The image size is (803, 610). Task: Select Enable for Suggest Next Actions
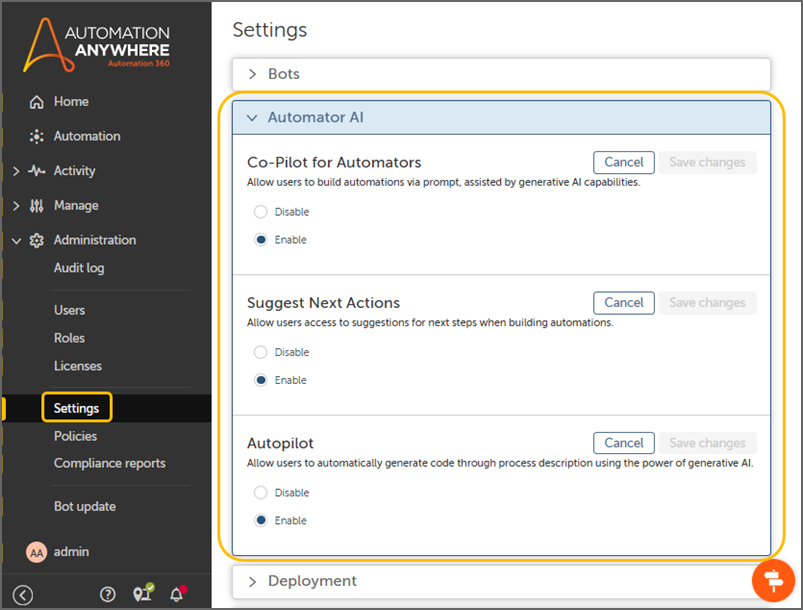[261, 380]
